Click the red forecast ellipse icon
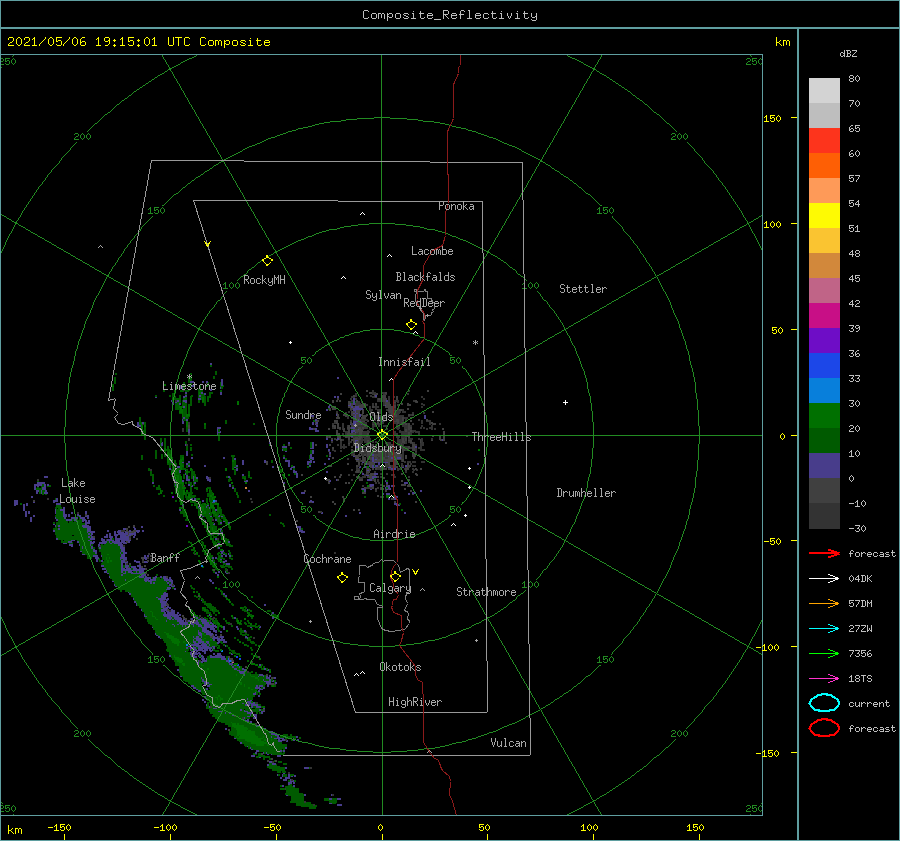The image size is (900, 841). coord(824,728)
